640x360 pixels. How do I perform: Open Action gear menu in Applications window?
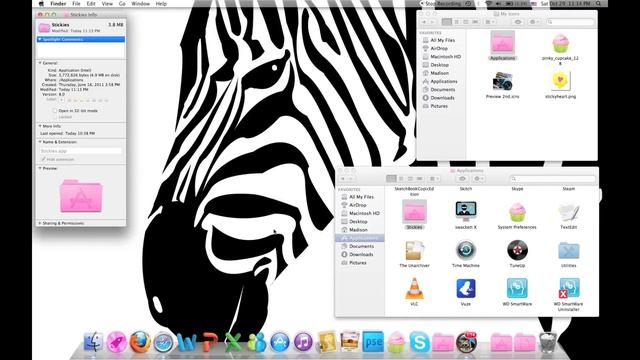pos(478,178)
